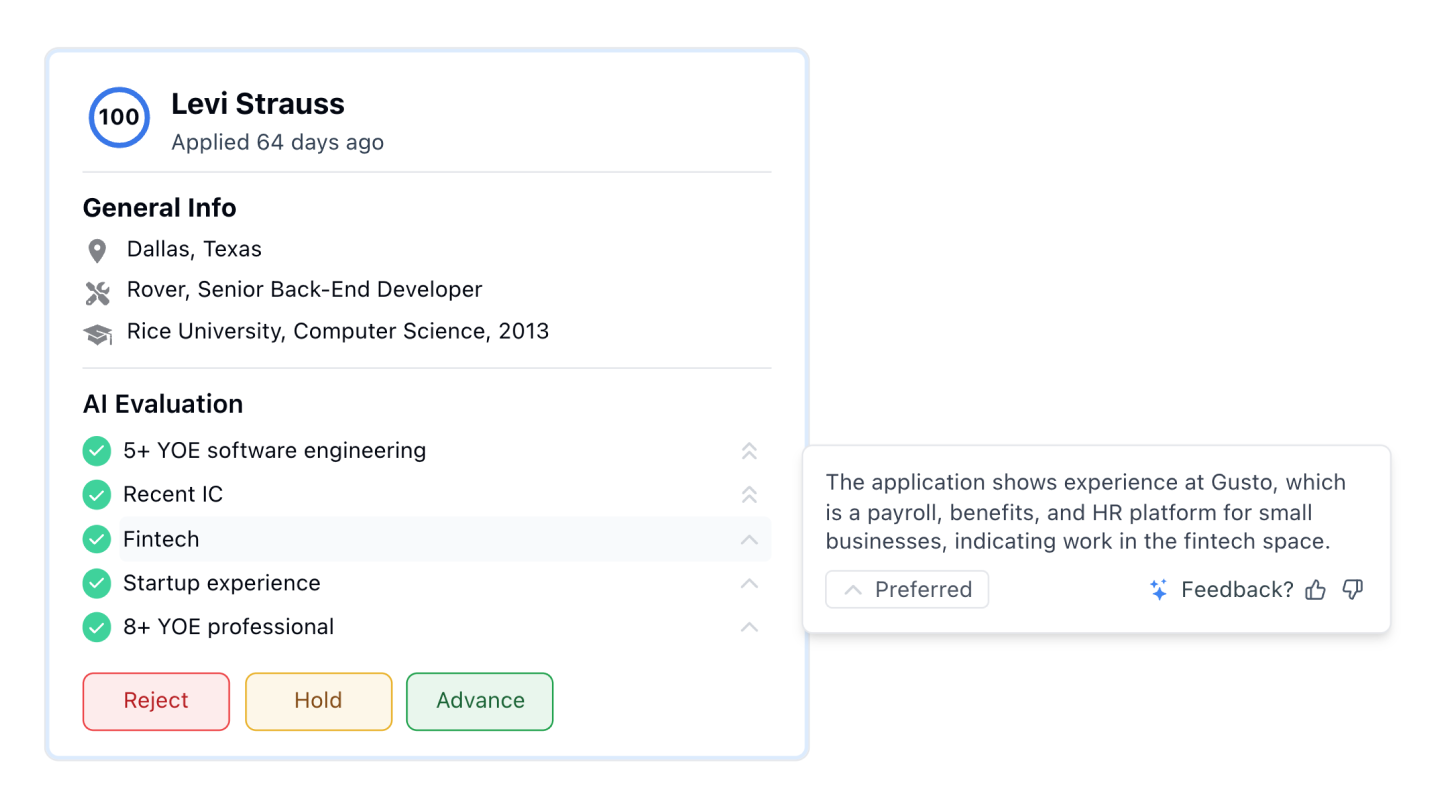Click the blue sparkle AI icon
1440x810 pixels.
pos(1159,590)
